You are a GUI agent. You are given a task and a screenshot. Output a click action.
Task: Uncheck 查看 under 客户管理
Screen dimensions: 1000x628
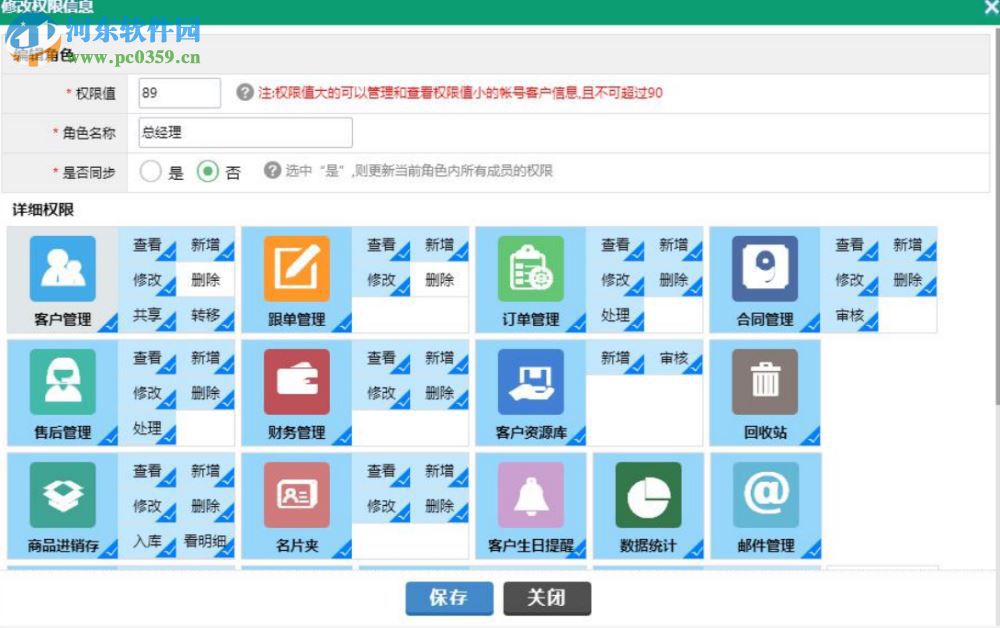(x=148, y=243)
